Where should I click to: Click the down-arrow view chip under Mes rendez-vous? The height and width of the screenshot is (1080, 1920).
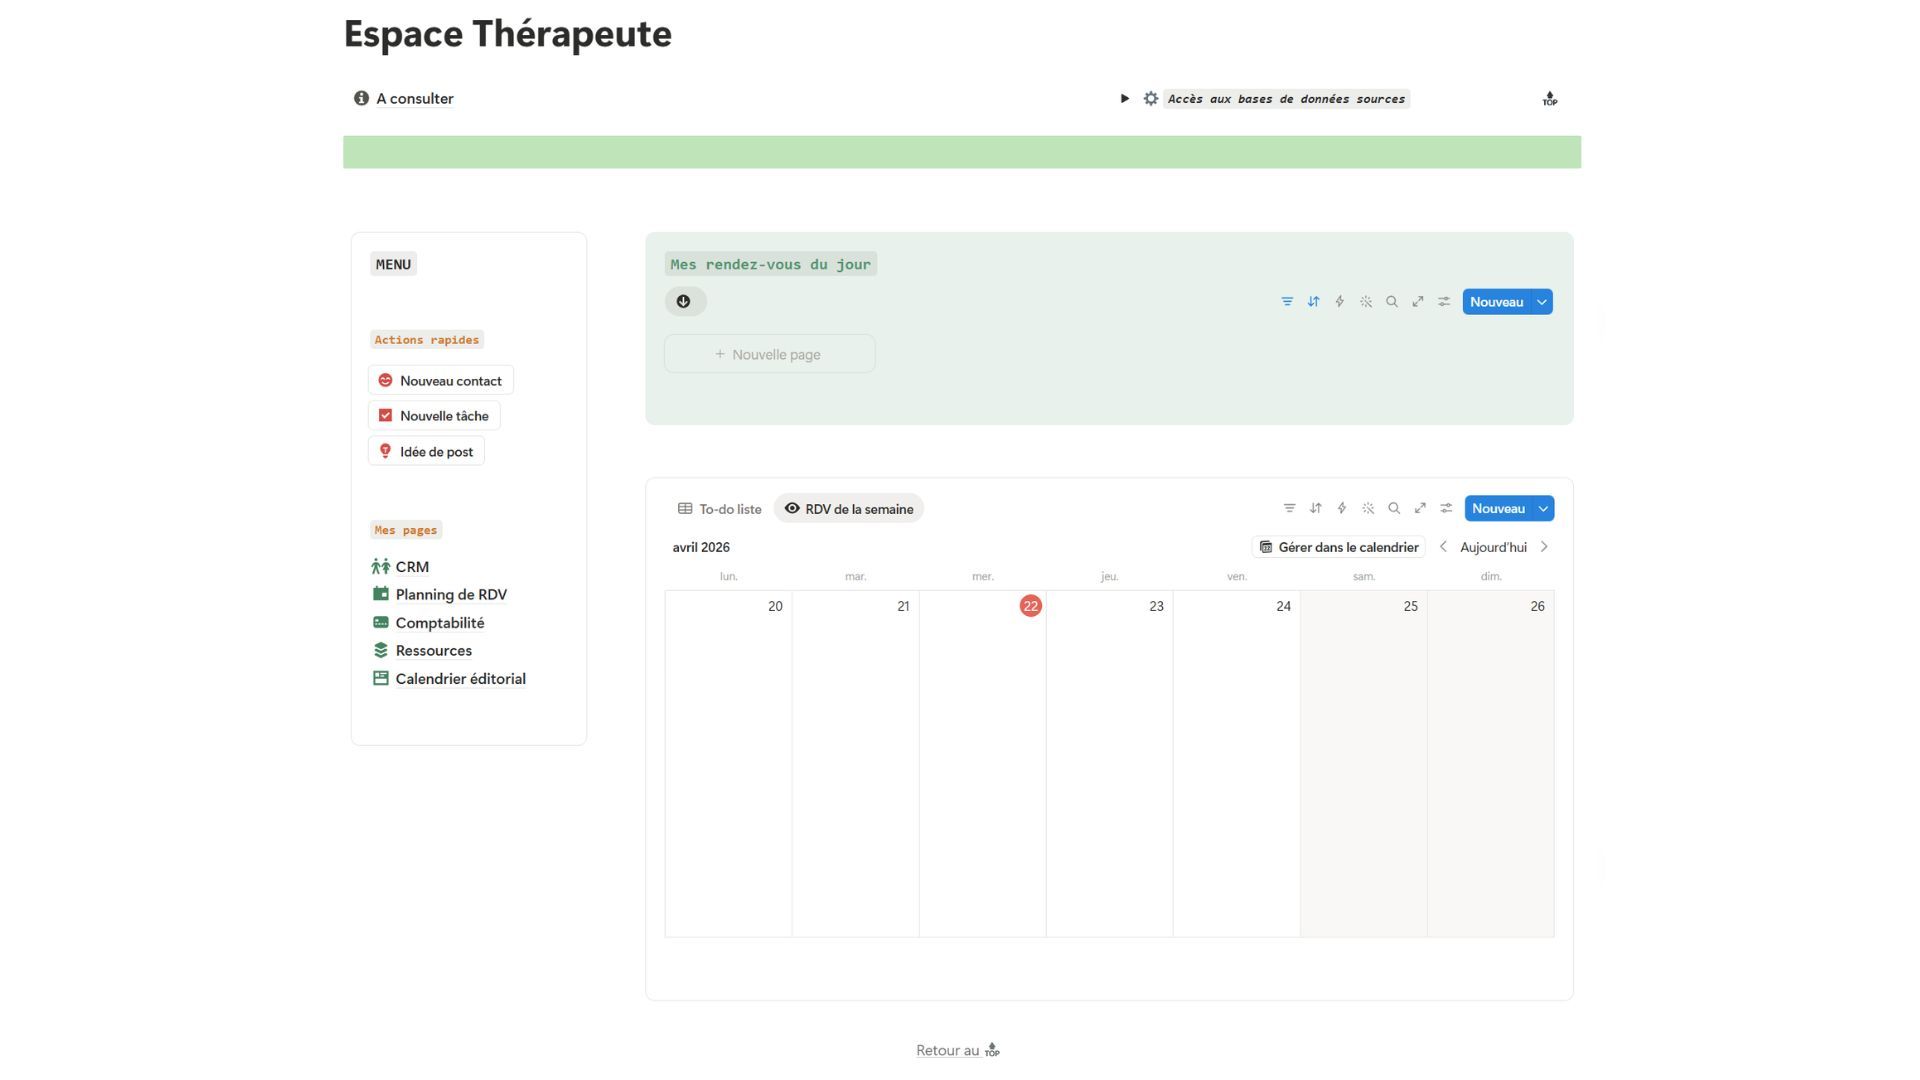coord(685,302)
